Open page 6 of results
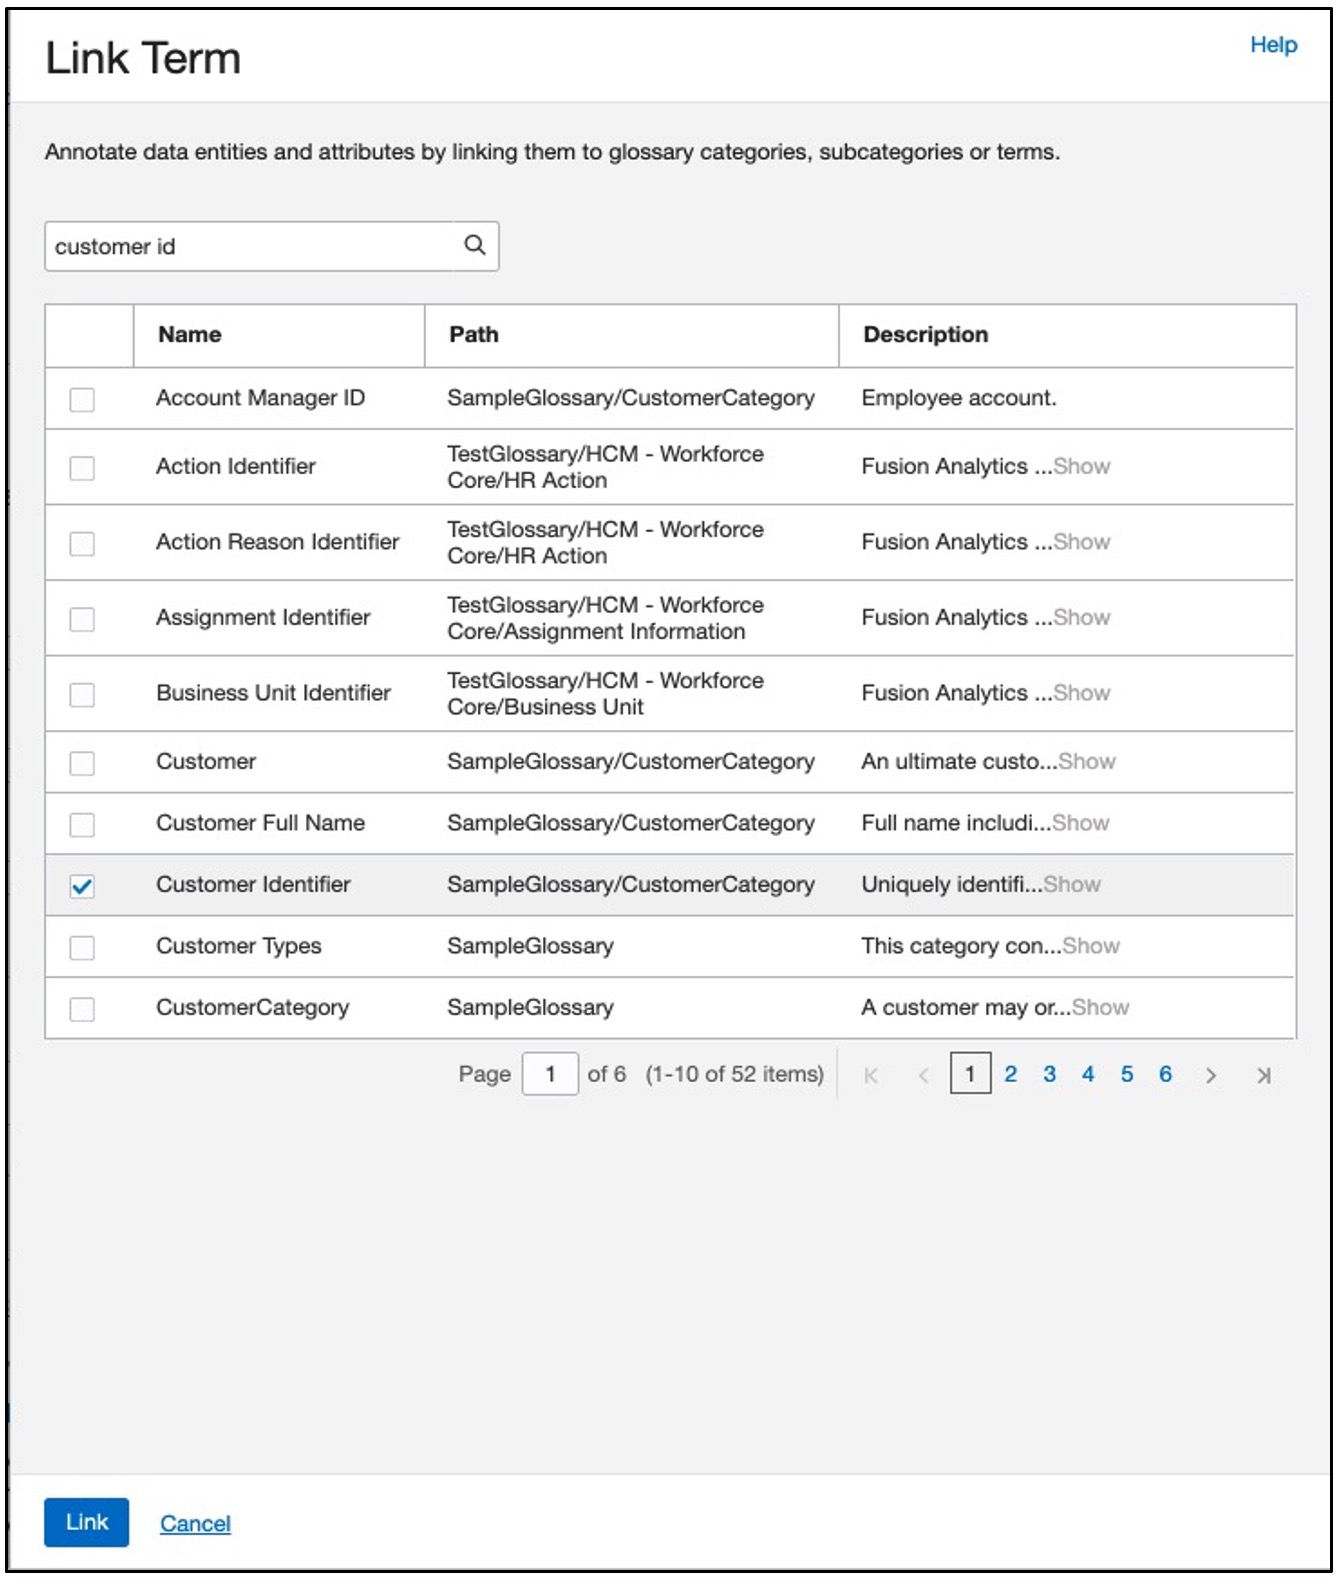The height and width of the screenshot is (1578, 1338). pos(1165,1074)
